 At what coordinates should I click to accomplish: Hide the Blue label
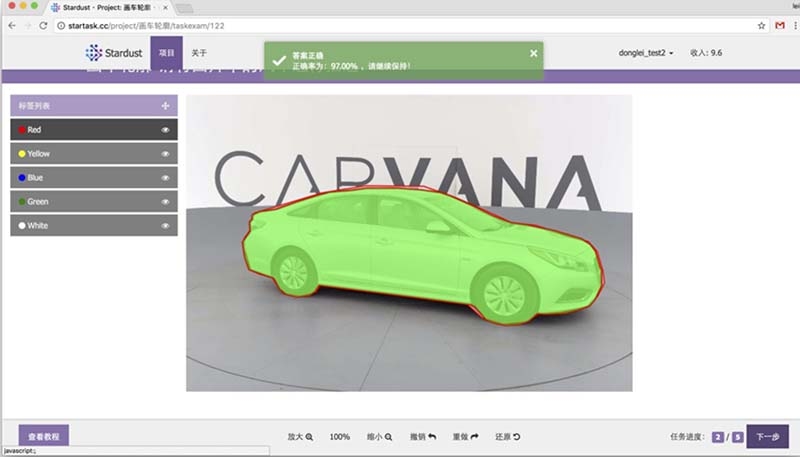[x=165, y=177]
